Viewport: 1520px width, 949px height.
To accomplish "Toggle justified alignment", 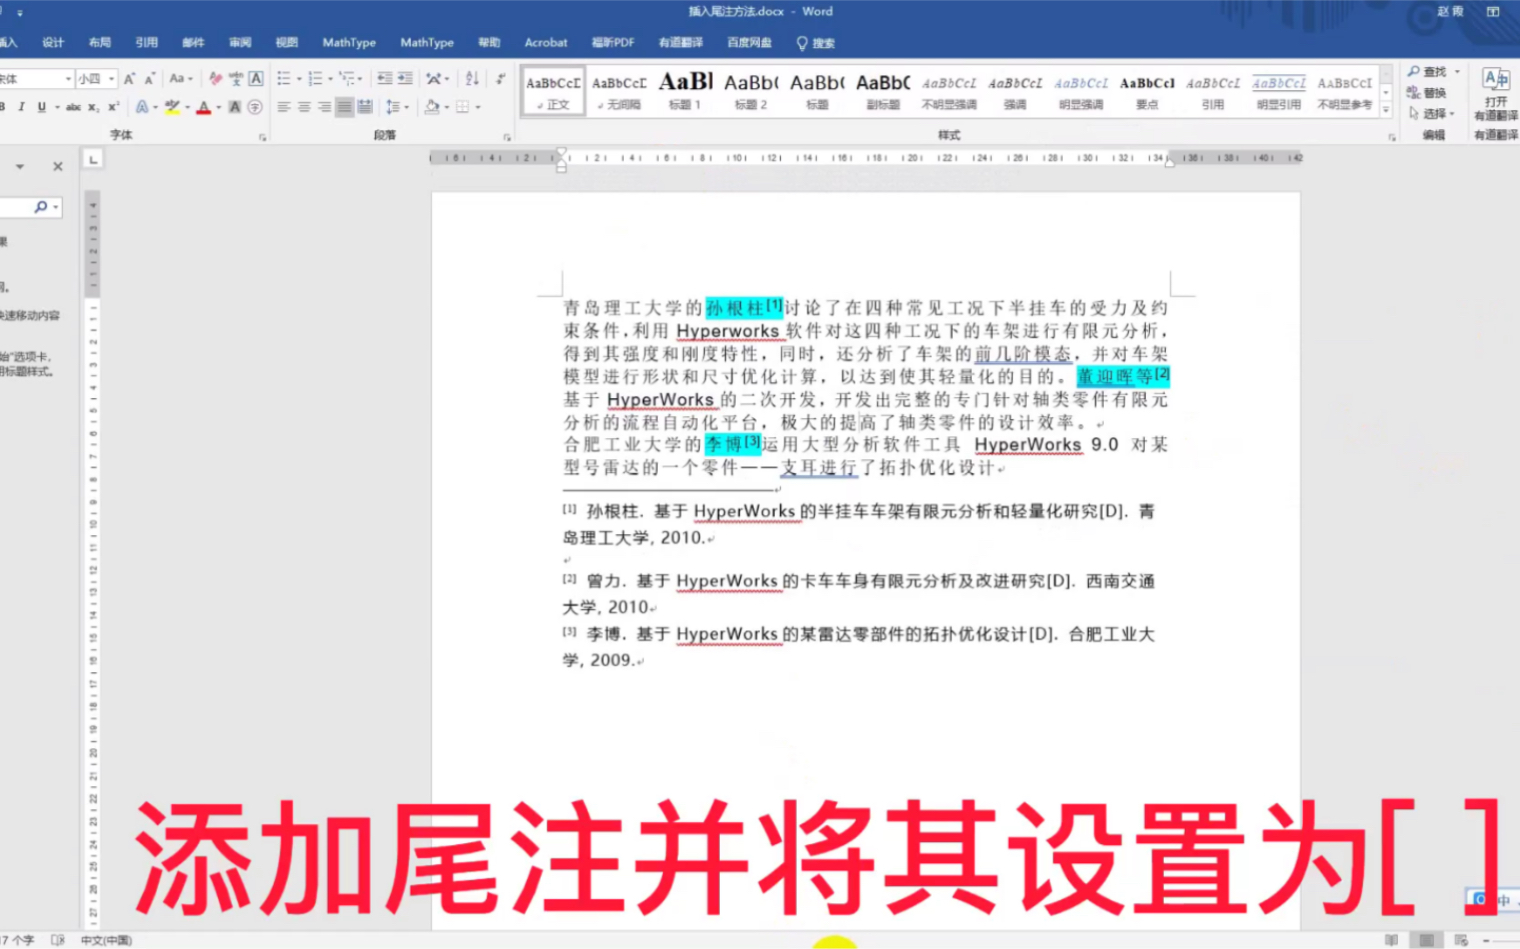I will [x=344, y=107].
